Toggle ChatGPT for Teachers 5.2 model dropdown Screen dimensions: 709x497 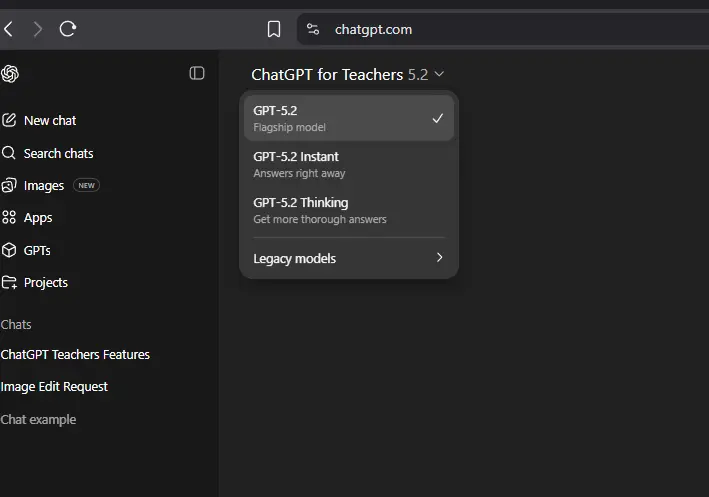tap(347, 74)
